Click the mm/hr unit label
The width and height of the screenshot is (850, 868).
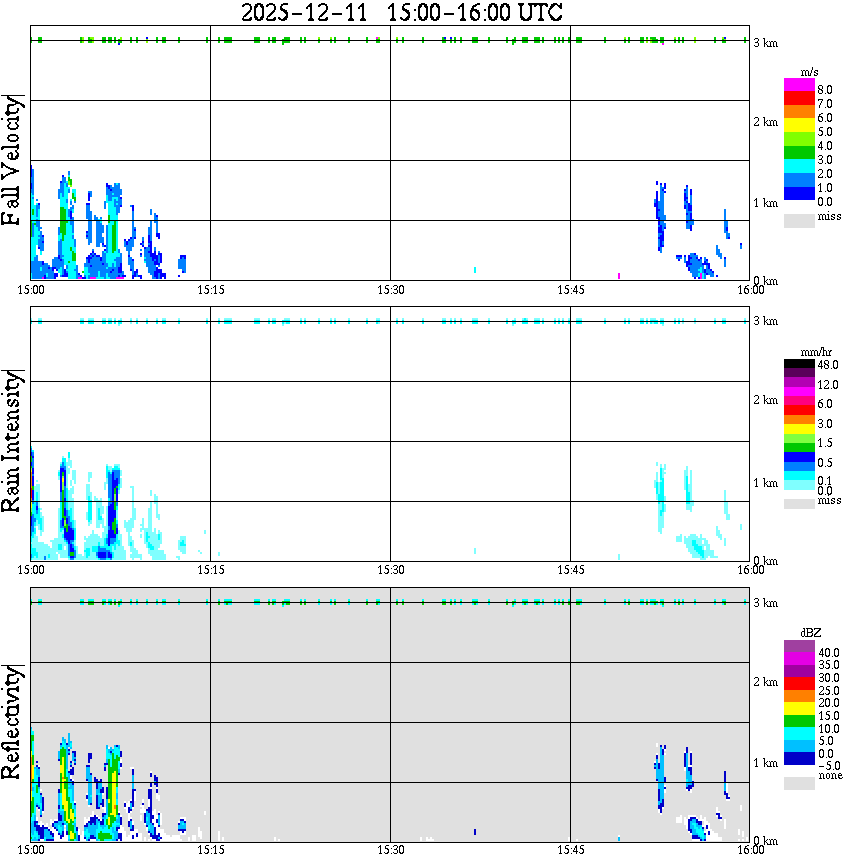tap(816, 352)
